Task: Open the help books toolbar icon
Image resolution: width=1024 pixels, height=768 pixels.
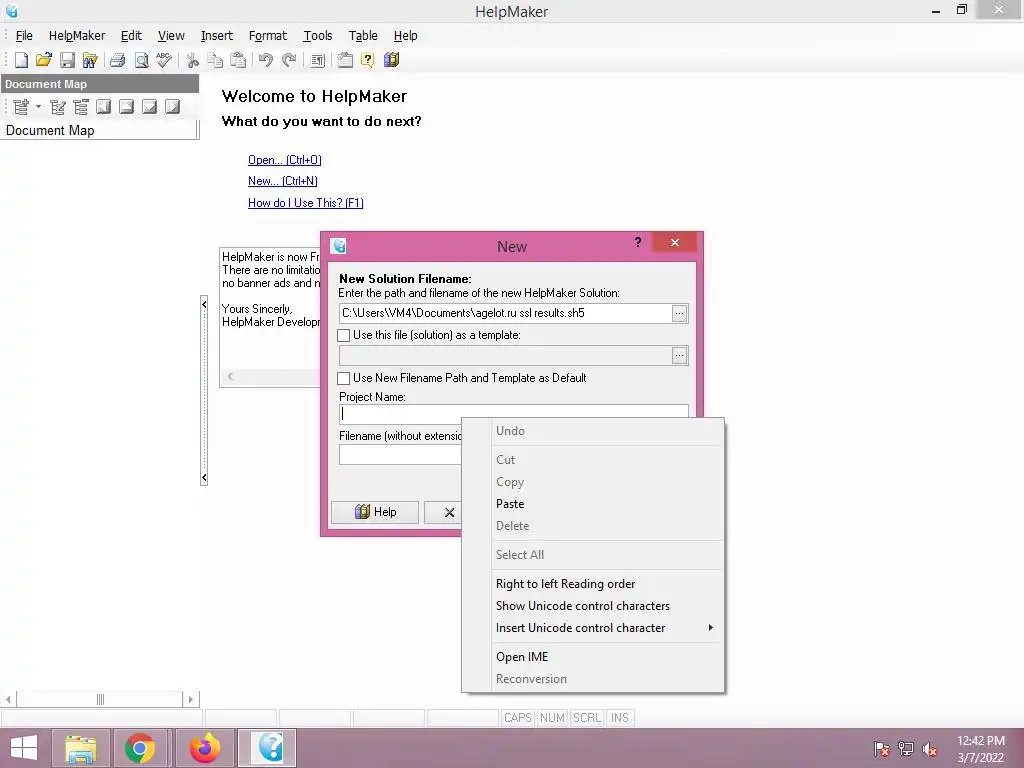Action: click(x=391, y=60)
